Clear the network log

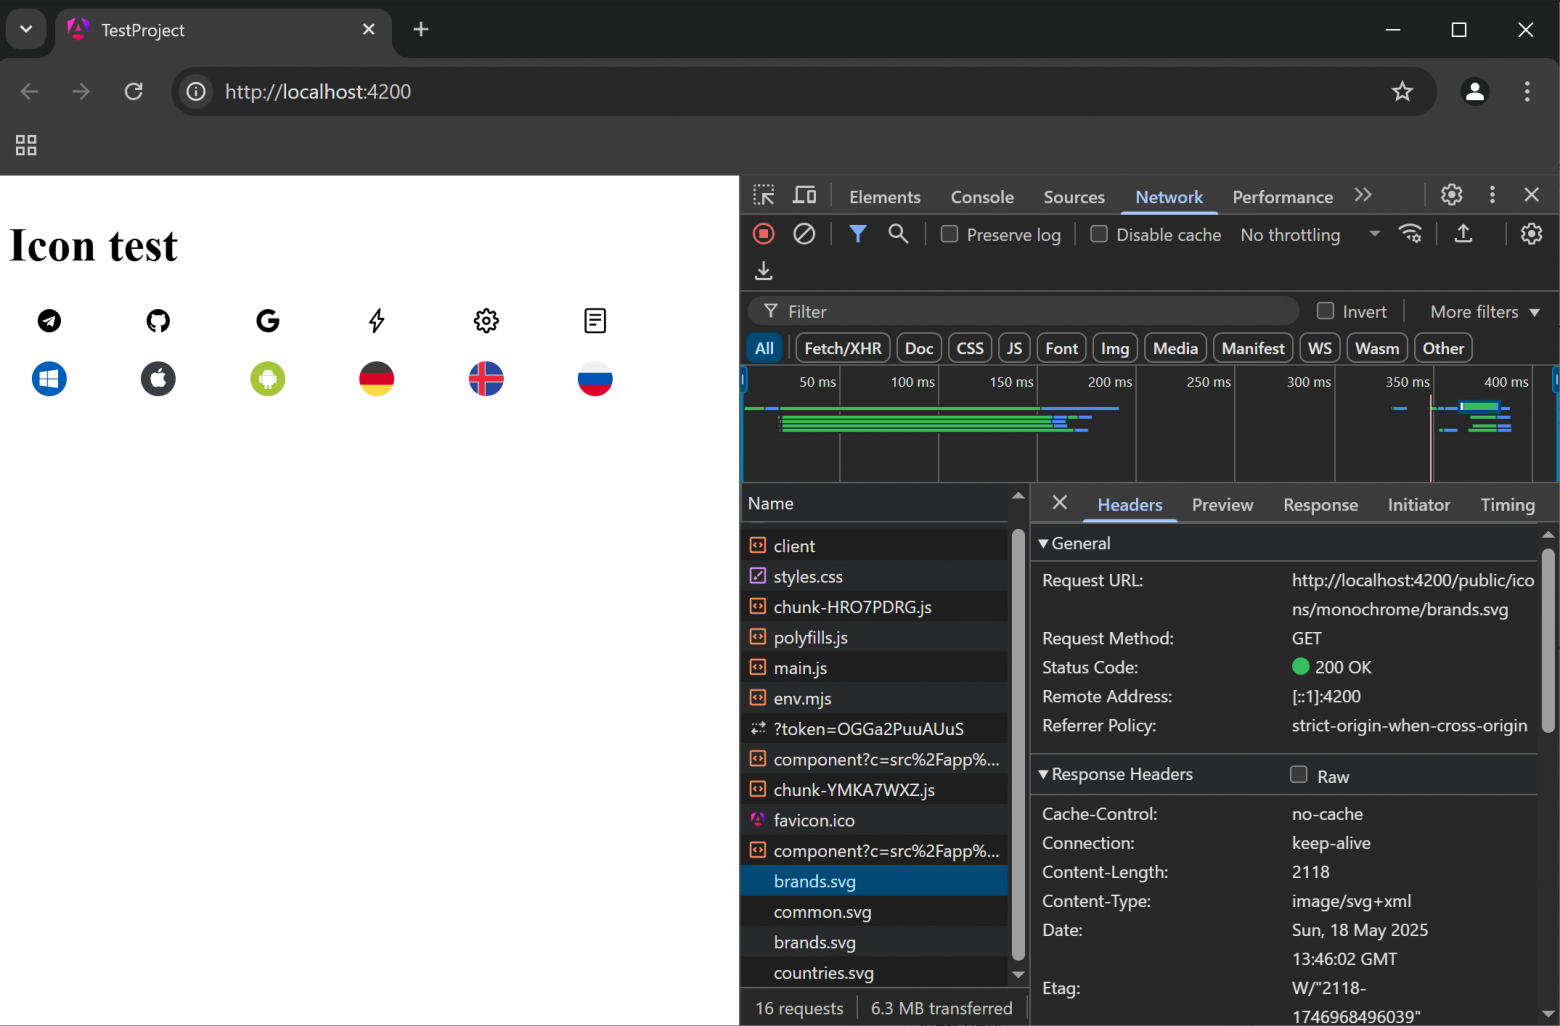pyautogui.click(x=804, y=234)
